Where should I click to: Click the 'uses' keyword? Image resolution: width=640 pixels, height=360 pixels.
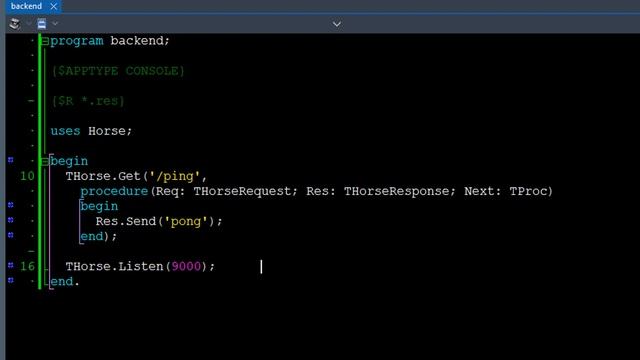point(65,131)
